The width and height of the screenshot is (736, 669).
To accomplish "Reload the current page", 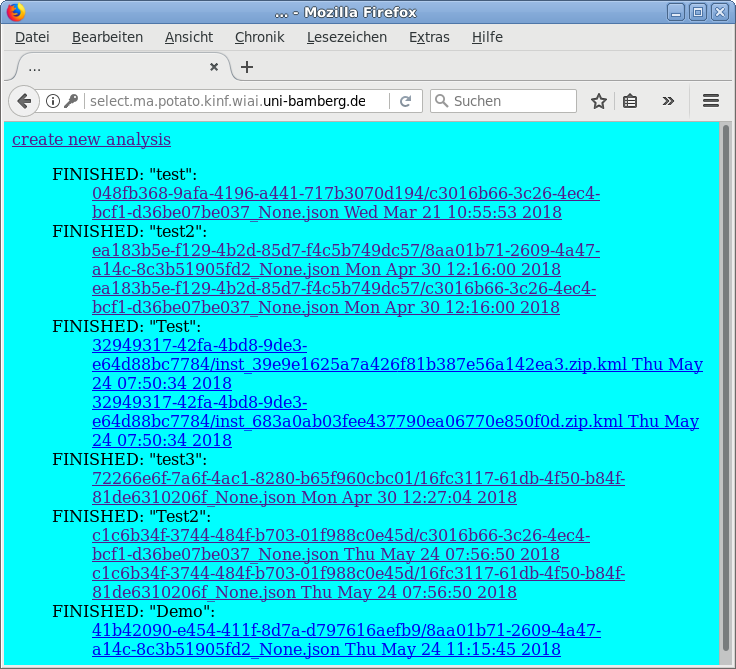I will [405, 101].
